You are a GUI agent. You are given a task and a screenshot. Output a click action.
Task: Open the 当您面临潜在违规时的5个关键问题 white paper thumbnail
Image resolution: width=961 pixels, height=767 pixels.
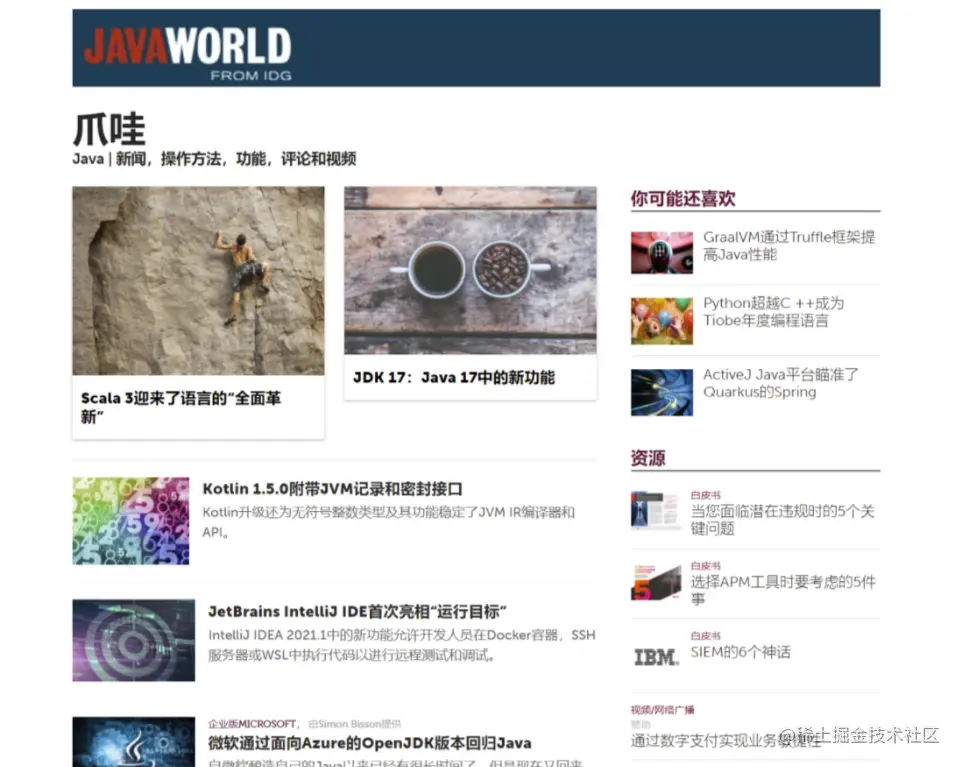tap(656, 510)
